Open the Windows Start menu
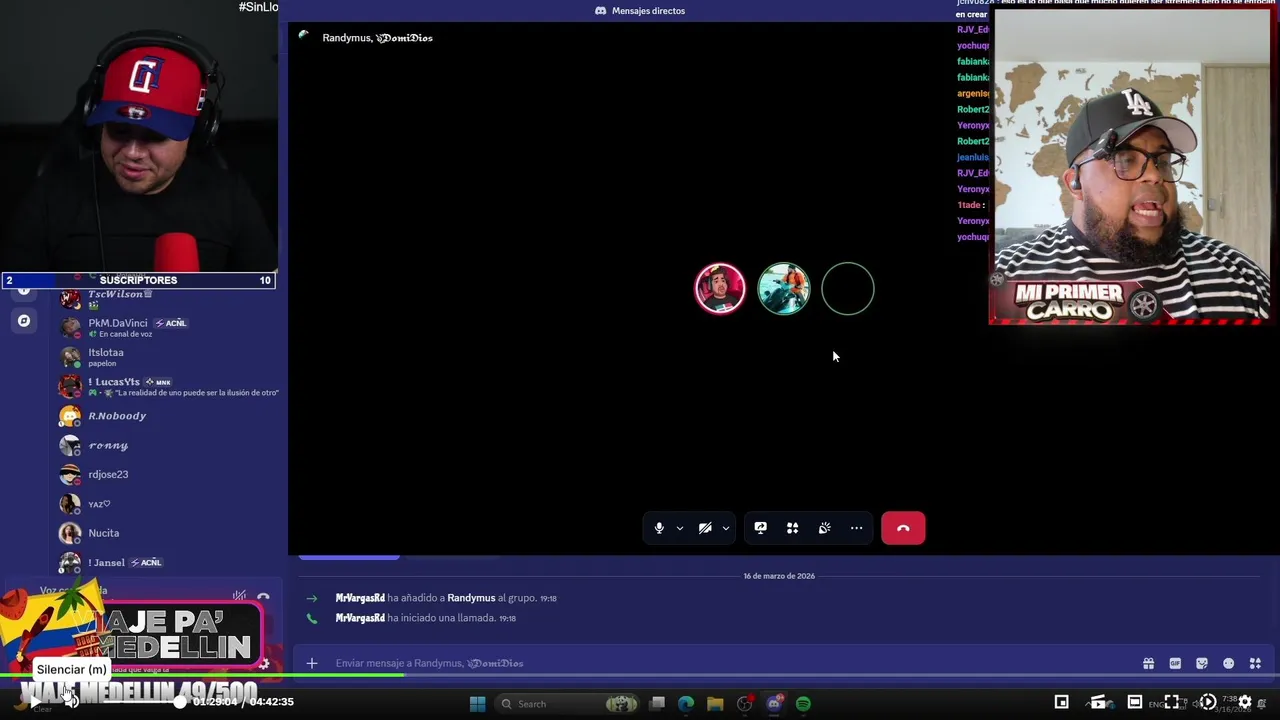The width and height of the screenshot is (1280, 720). pos(477,704)
